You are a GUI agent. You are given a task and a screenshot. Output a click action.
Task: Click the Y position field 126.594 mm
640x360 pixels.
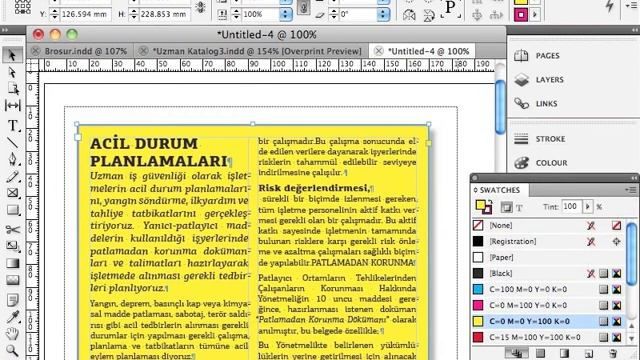pos(85,14)
